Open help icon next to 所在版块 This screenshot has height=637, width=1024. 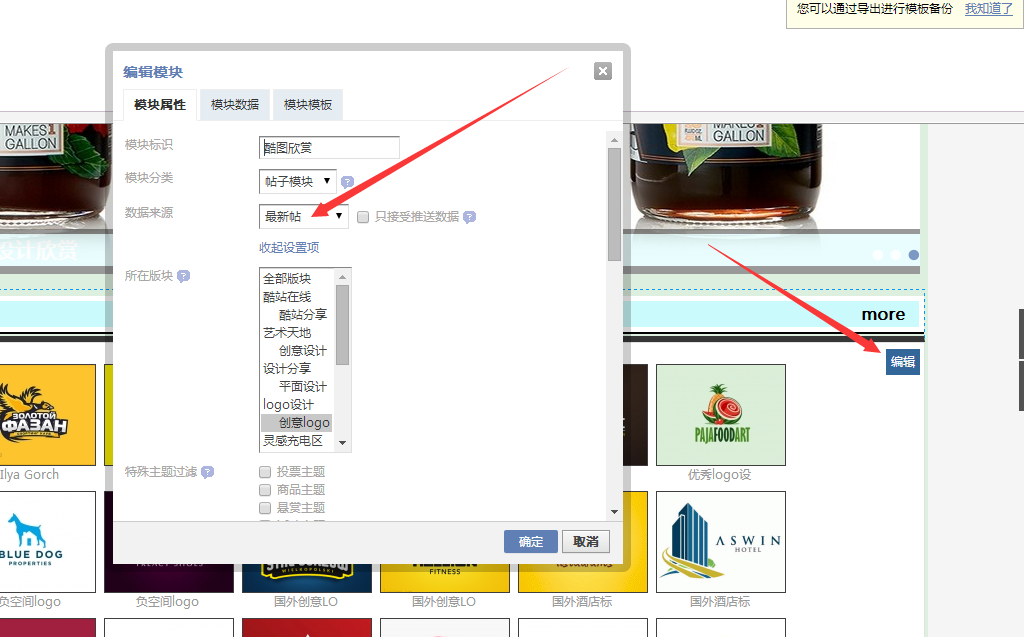184,276
